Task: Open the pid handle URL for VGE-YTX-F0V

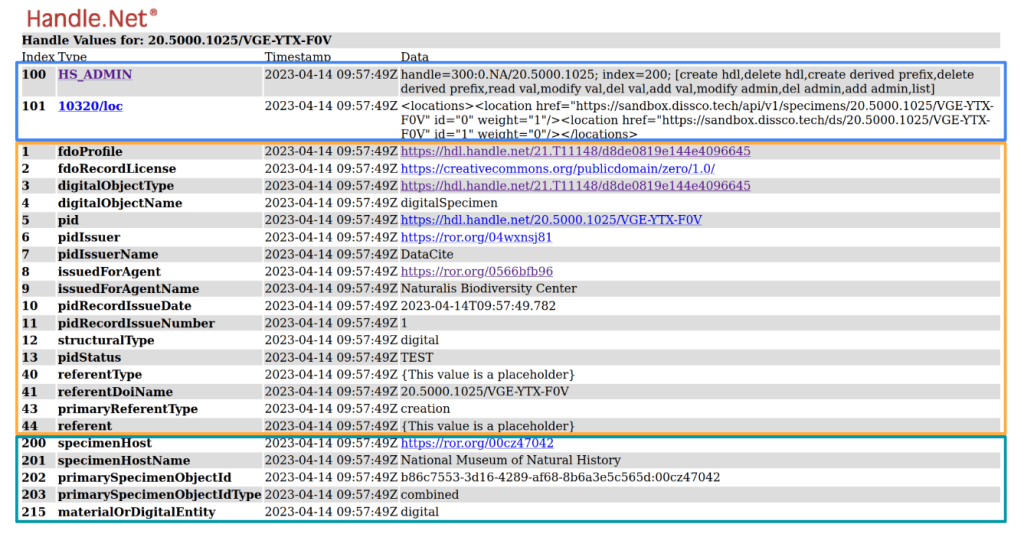Action: point(551,220)
